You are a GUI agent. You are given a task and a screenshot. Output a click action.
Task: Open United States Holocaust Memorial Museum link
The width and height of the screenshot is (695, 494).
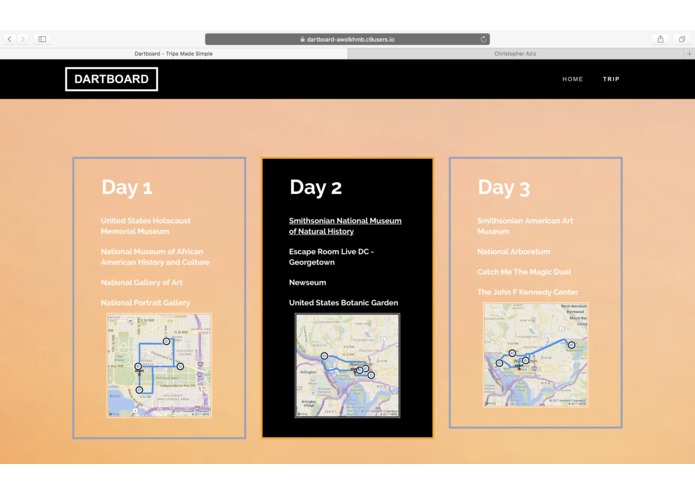145,226
